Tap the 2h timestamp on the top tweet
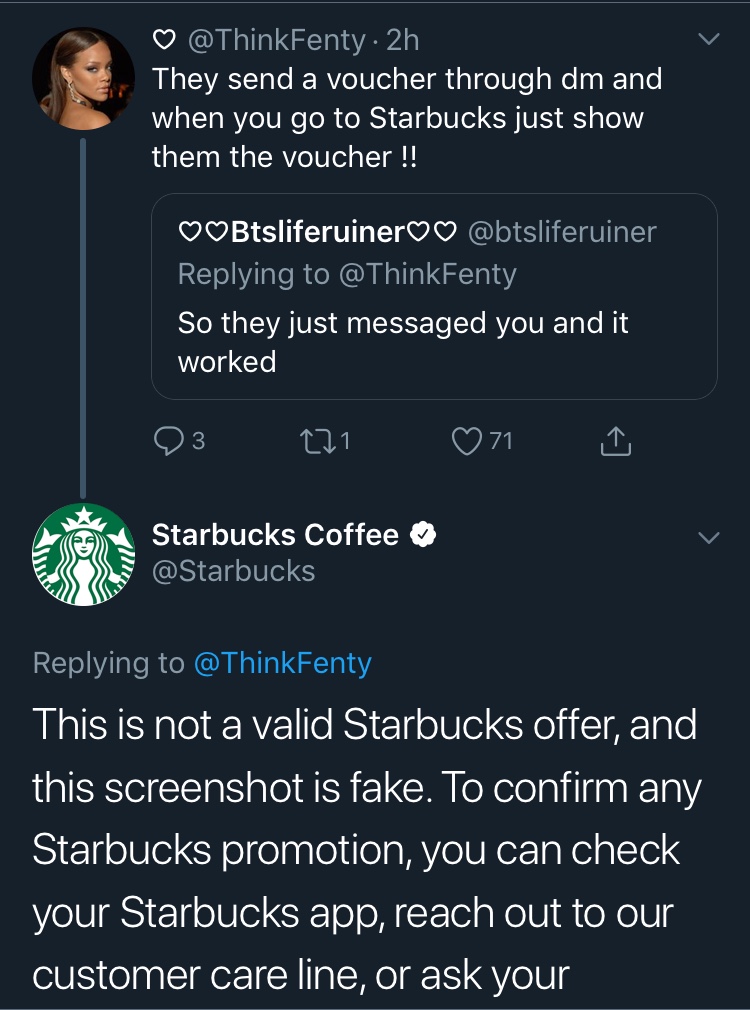The height and width of the screenshot is (1010, 750). point(402,40)
